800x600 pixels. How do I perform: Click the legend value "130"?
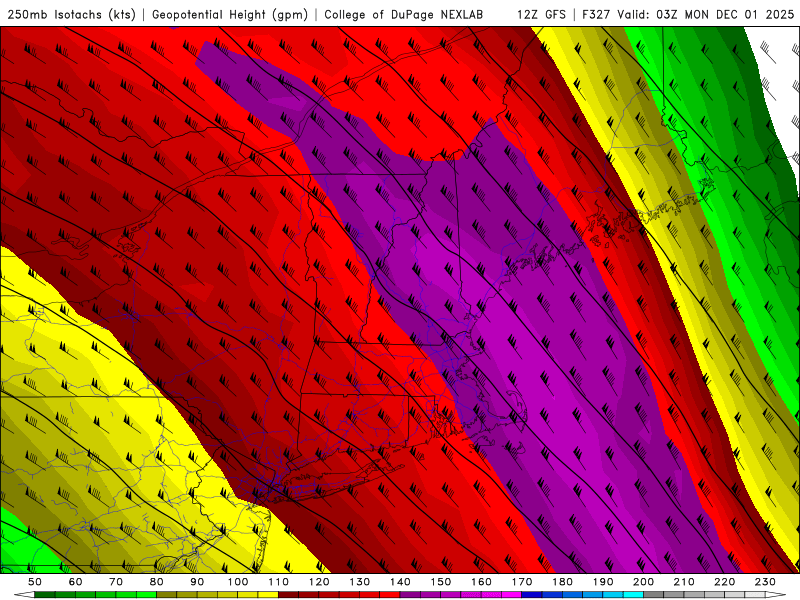point(360,582)
